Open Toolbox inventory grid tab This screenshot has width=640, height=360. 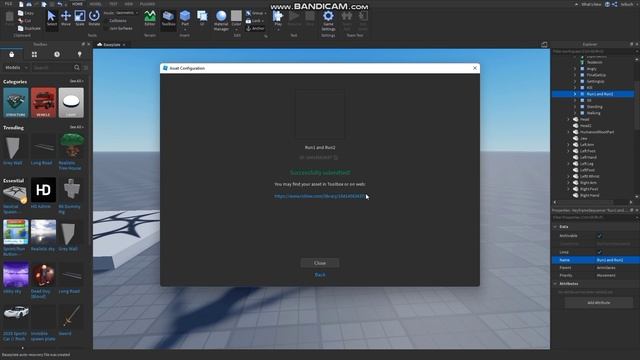click(x=34, y=54)
